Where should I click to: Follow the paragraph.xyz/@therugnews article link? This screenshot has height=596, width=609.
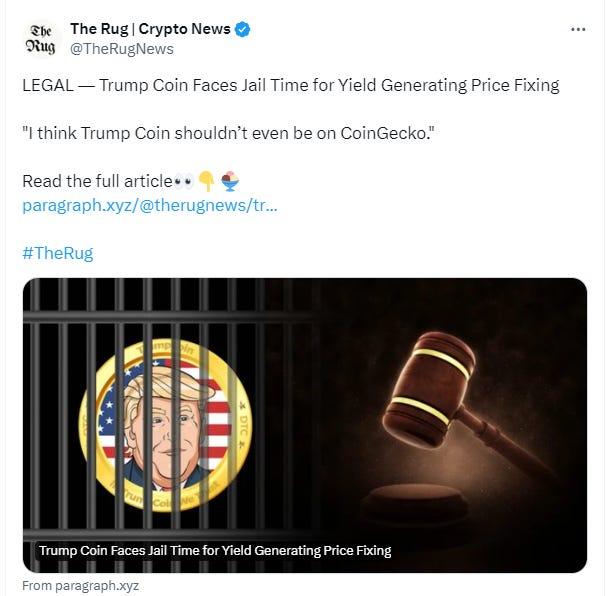(x=150, y=205)
